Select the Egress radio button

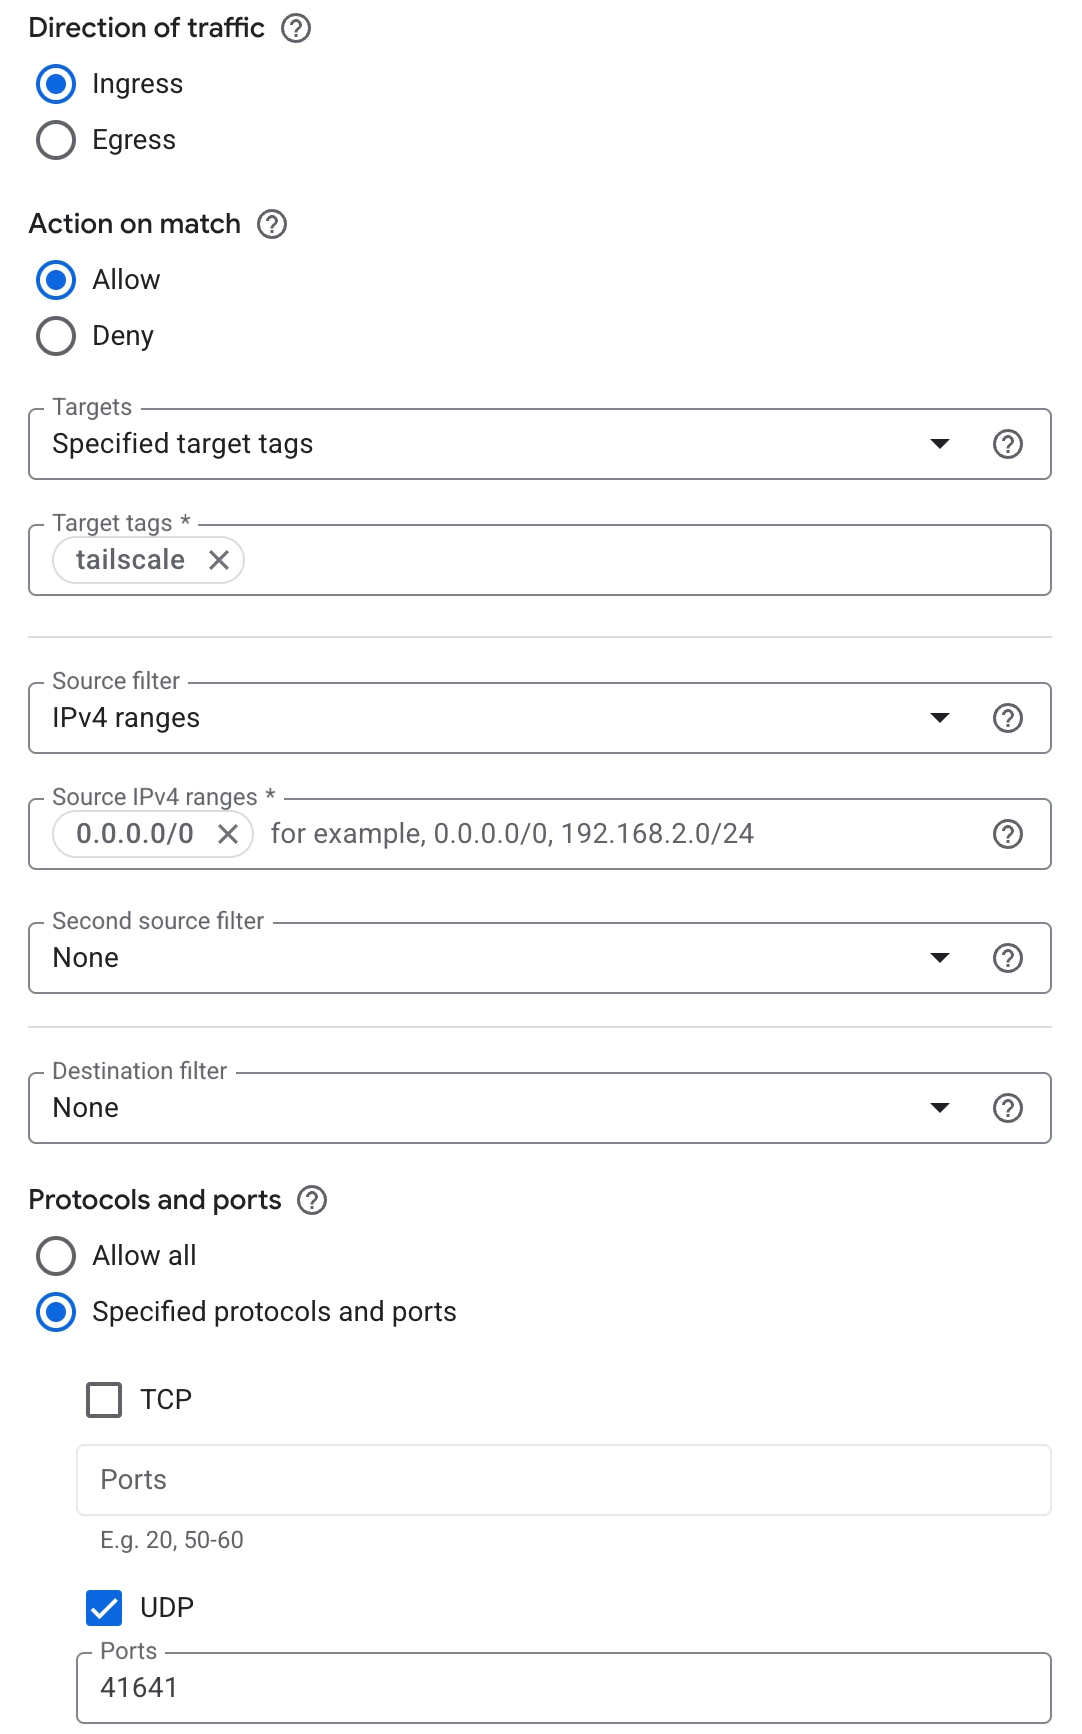(x=56, y=140)
